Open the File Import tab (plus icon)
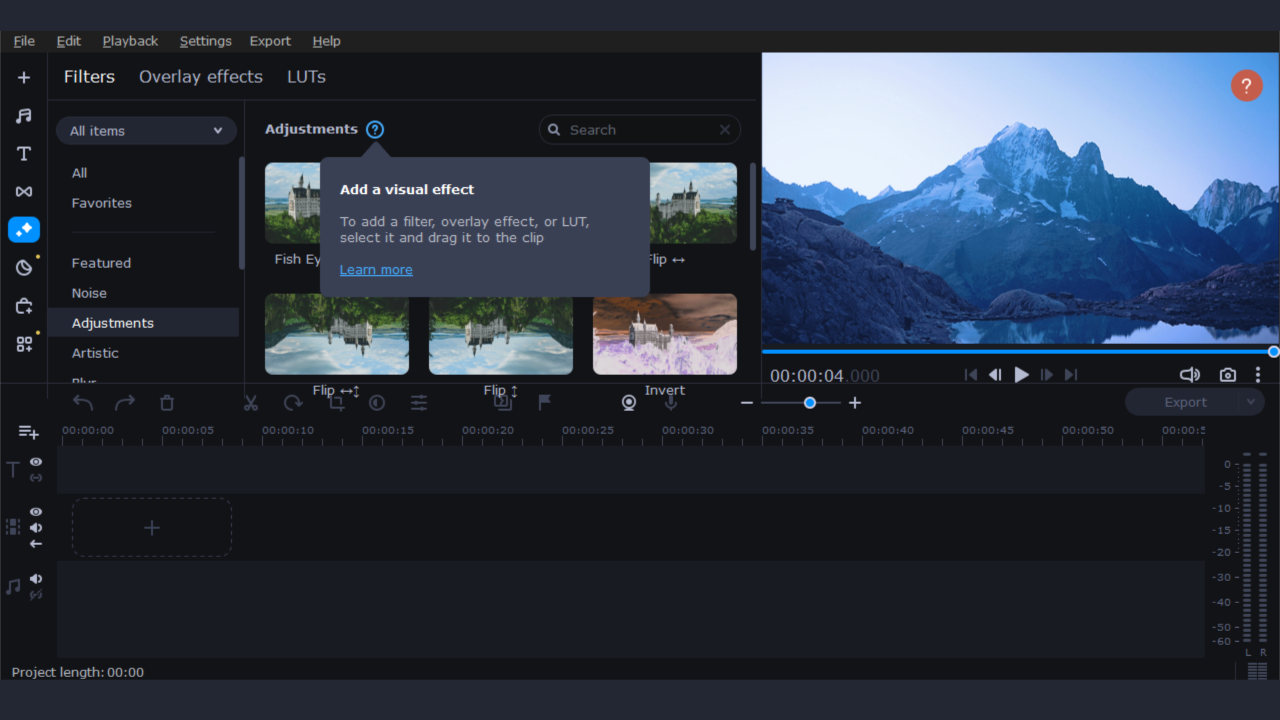Screen dimensions: 1280x720 pos(24,78)
